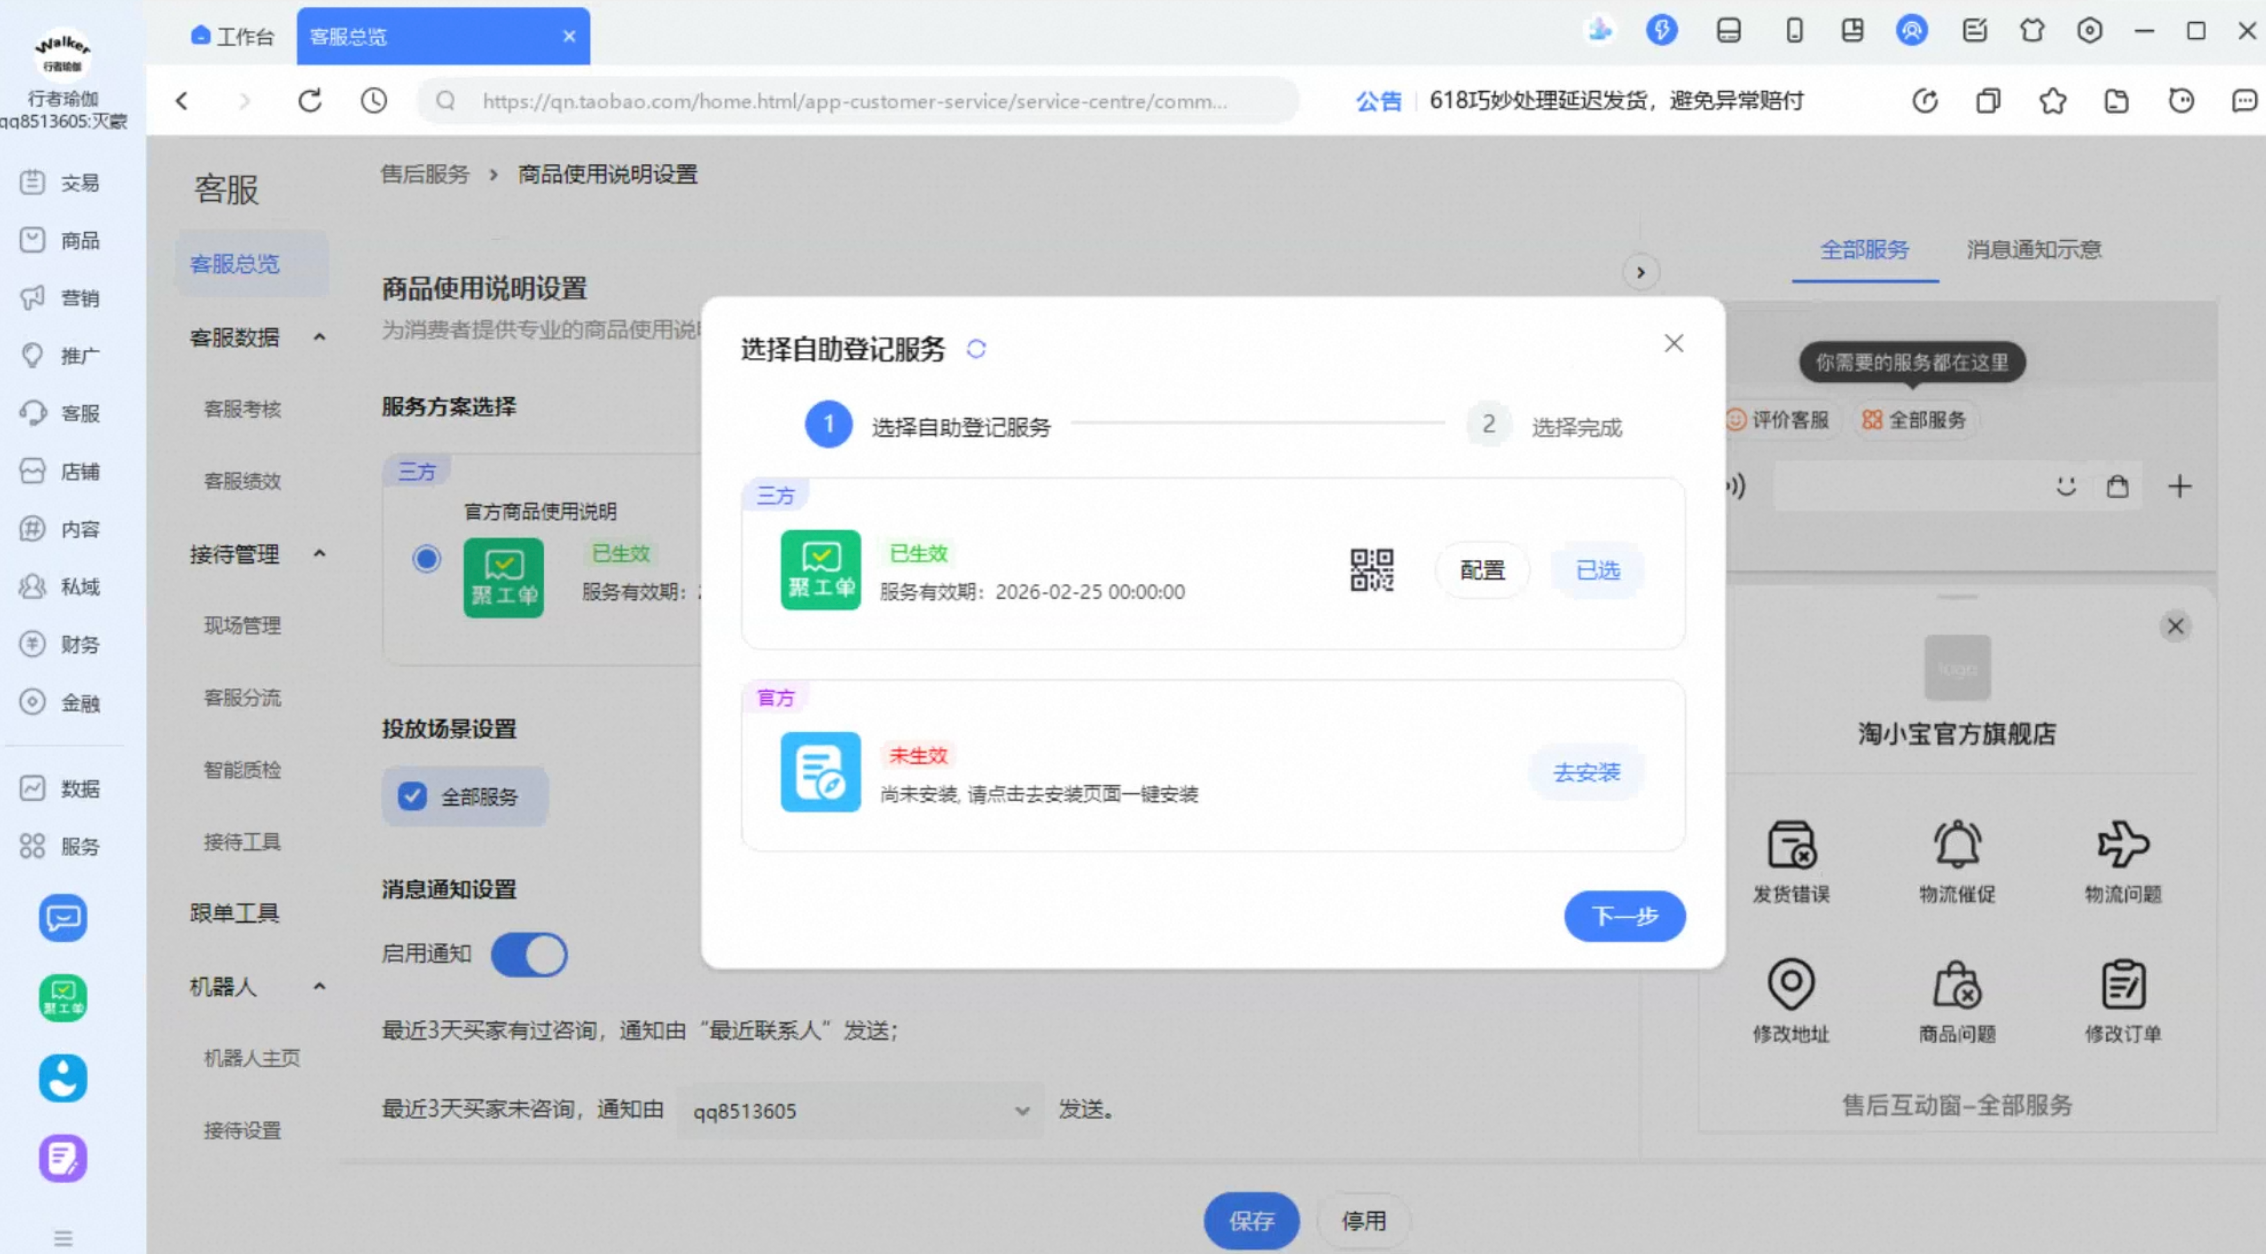The width and height of the screenshot is (2266, 1254).
Task: Open 修改订单 service in preview
Action: pos(2123,1002)
